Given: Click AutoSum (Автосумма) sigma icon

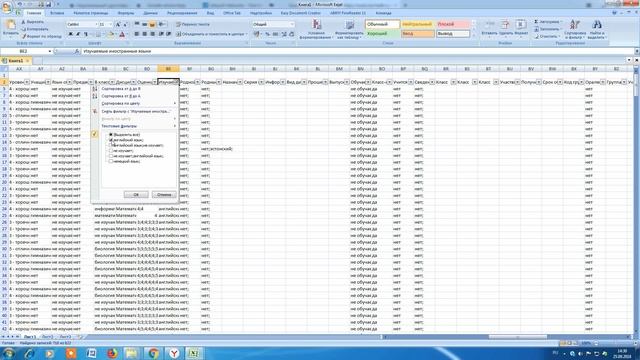Looking at the screenshot, I should point(536,22).
